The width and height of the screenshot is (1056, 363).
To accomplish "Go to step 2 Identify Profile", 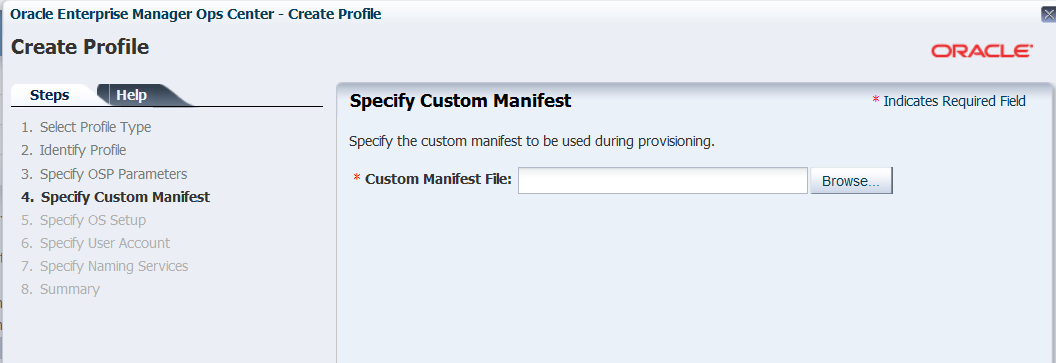I will 73,150.
